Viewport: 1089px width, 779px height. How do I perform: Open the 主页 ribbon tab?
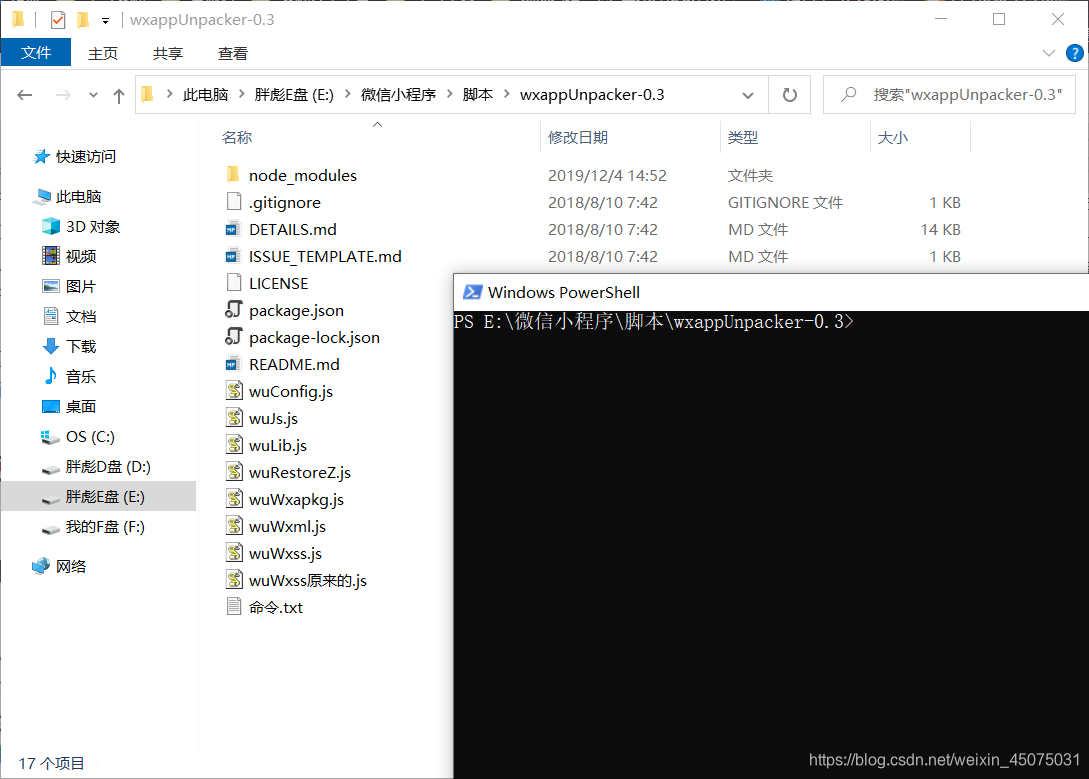coord(103,53)
